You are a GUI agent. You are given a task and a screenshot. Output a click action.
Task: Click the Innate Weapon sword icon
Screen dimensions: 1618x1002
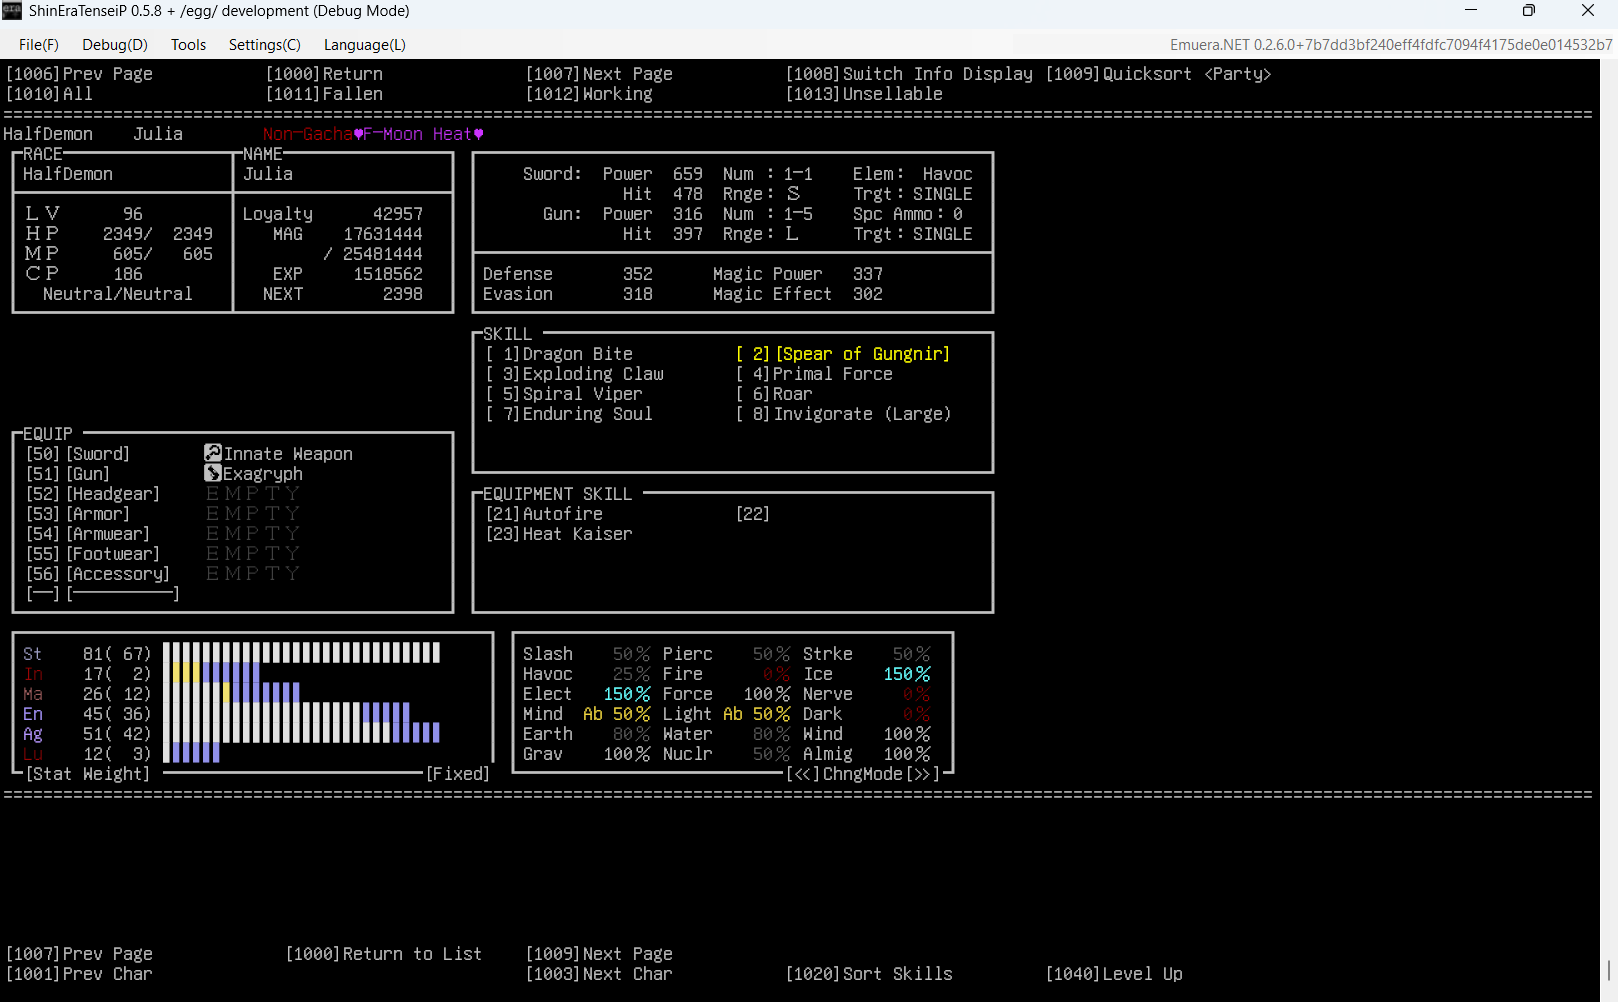point(212,453)
